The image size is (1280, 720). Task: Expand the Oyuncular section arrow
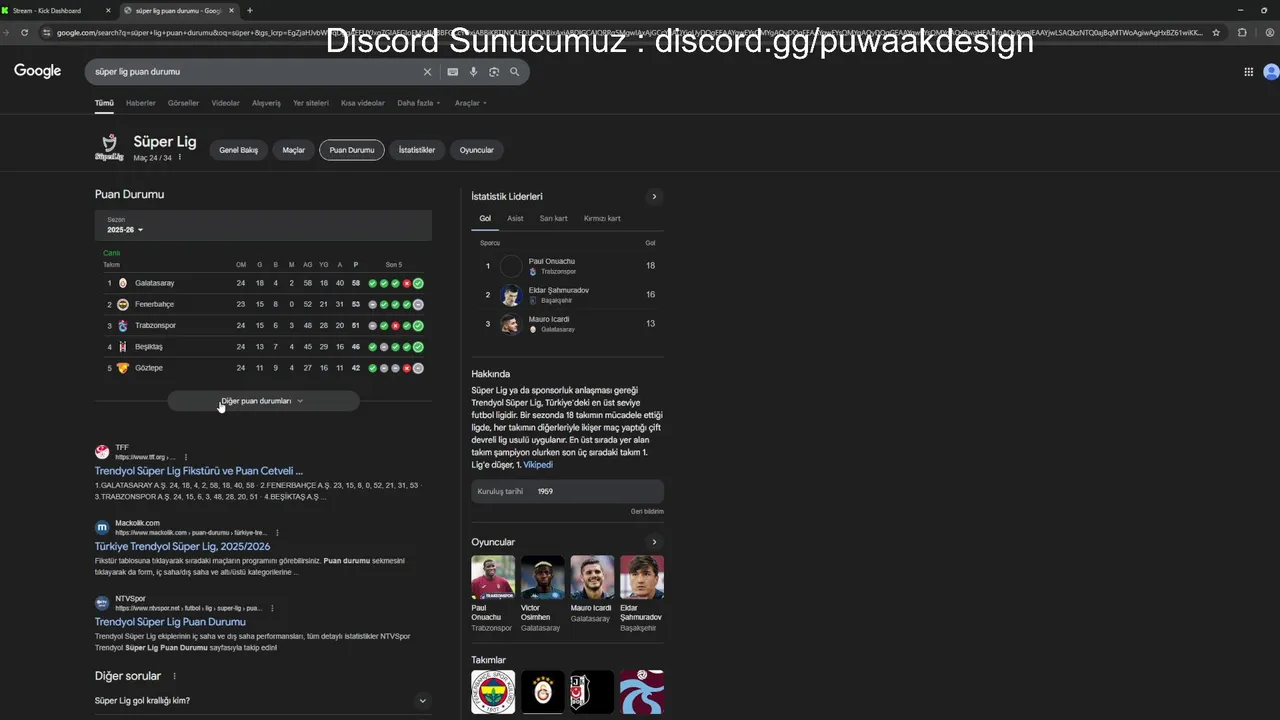654,542
